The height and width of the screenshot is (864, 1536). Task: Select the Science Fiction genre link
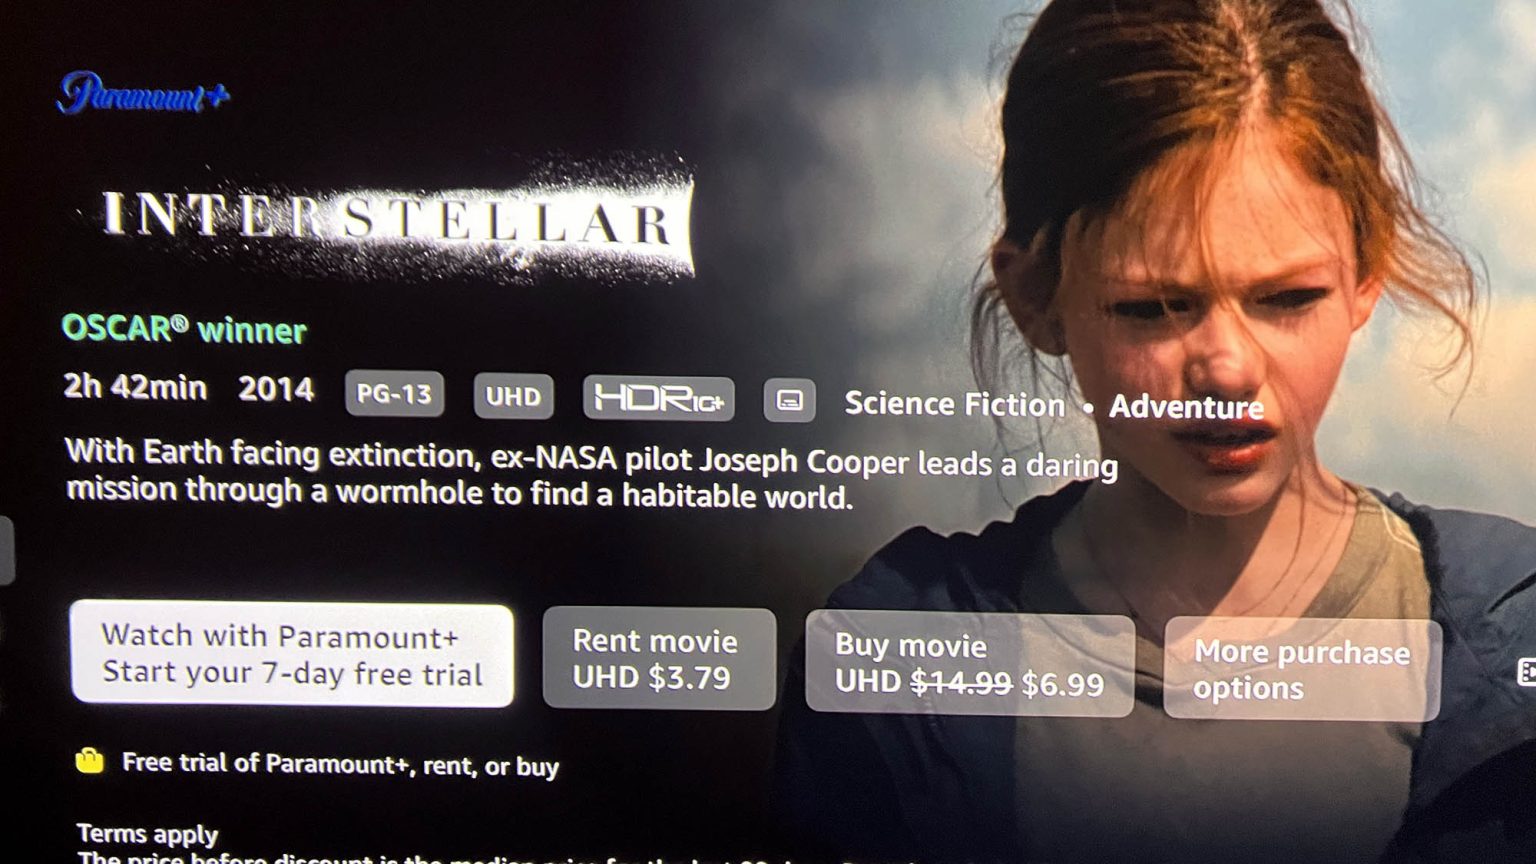[954, 404]
